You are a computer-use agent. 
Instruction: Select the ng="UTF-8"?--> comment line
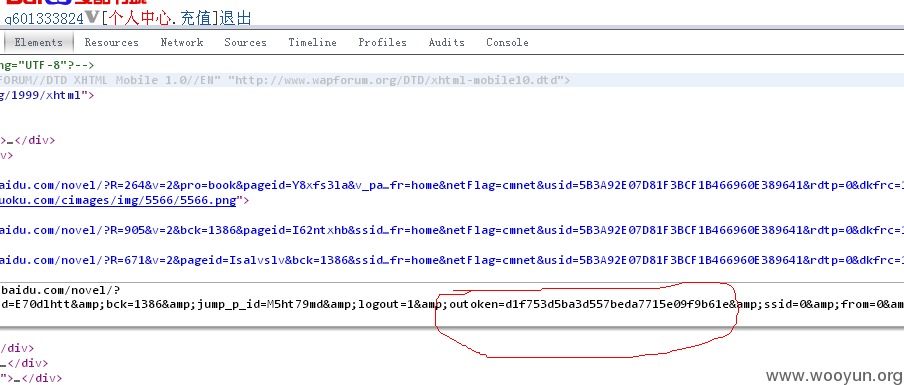pyautogui.click(x=47, y=66)
